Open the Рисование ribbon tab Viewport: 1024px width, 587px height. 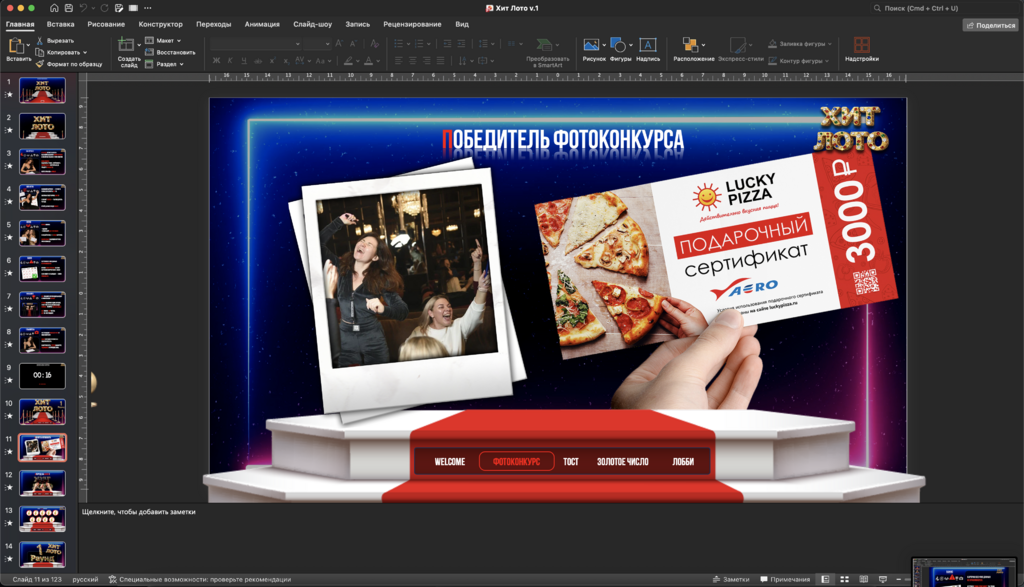[x=106, y=24]
